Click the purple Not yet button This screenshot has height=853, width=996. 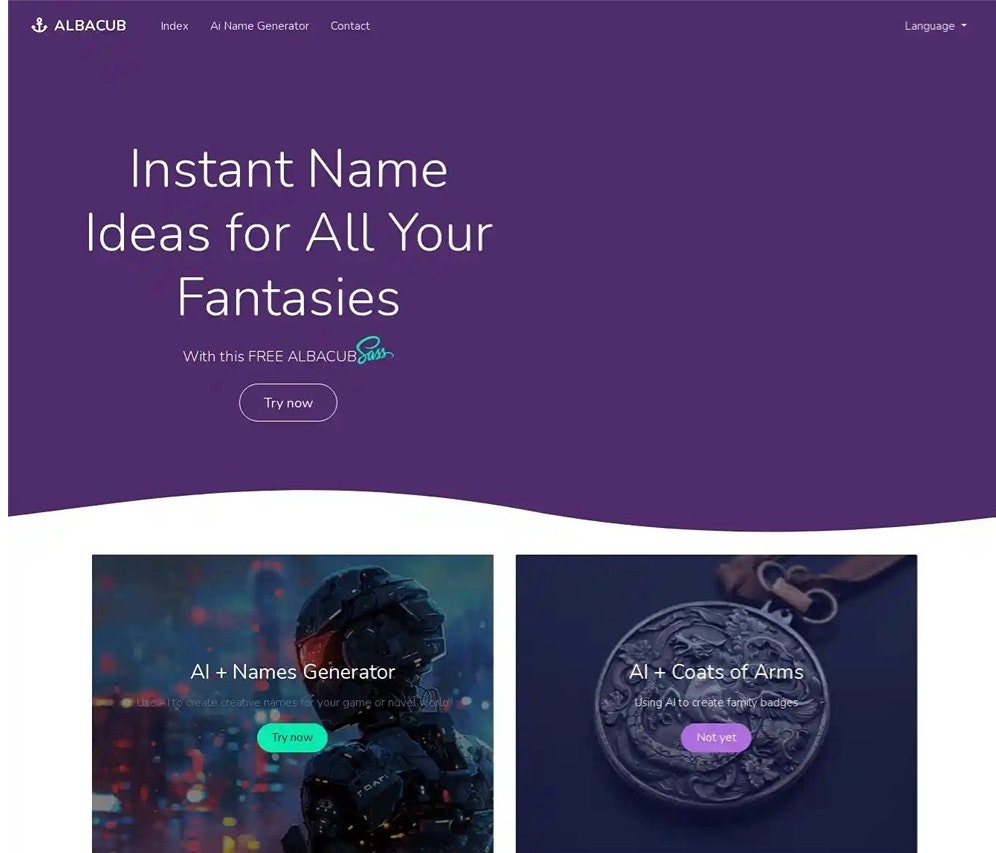(716, 737)
